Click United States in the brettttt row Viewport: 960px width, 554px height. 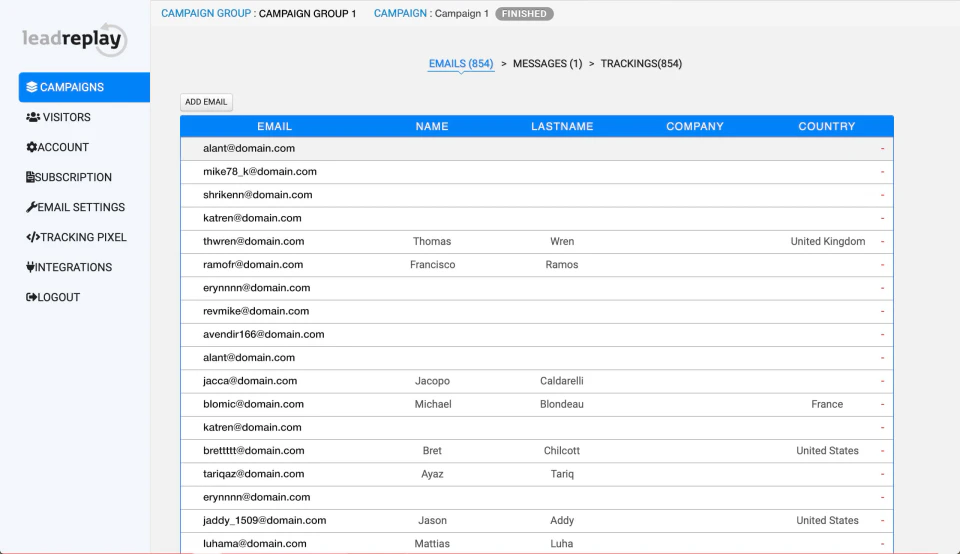827,451
